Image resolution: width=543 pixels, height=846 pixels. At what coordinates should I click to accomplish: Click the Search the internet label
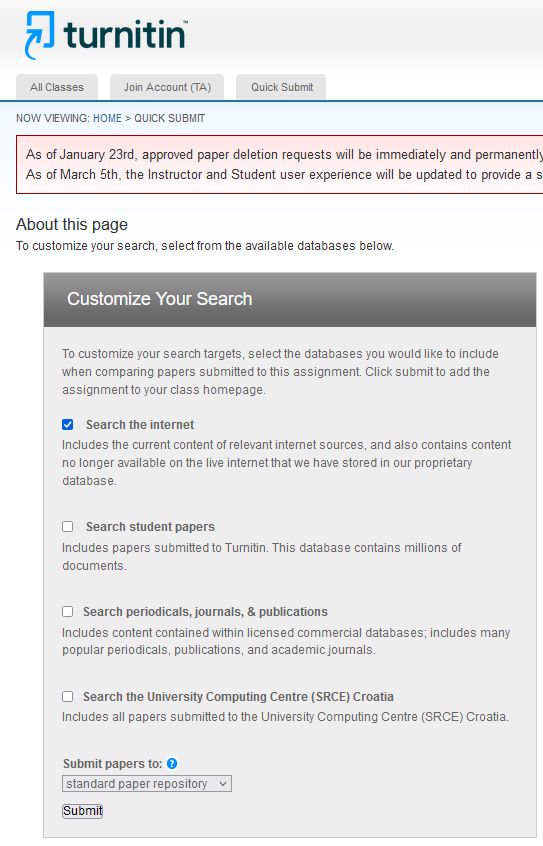[140, 425]
